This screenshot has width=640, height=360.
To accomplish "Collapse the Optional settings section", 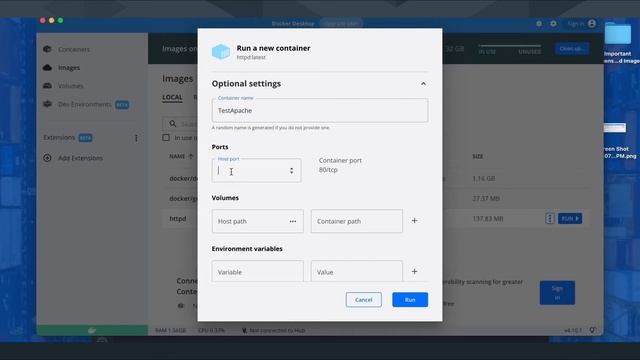I will click(x=423, y=84).
